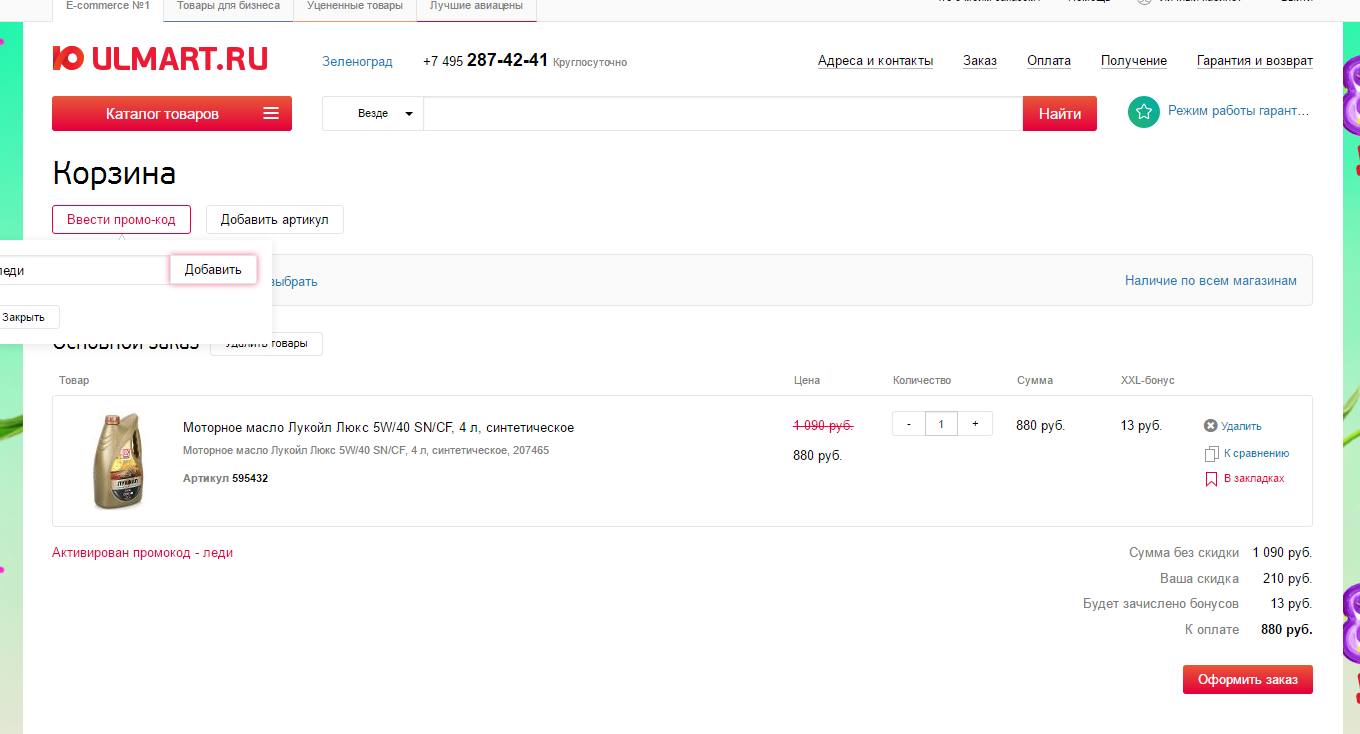Click the Удалить link for the motor oil
Screen dimensions: 1360x734
(1241, 426)
